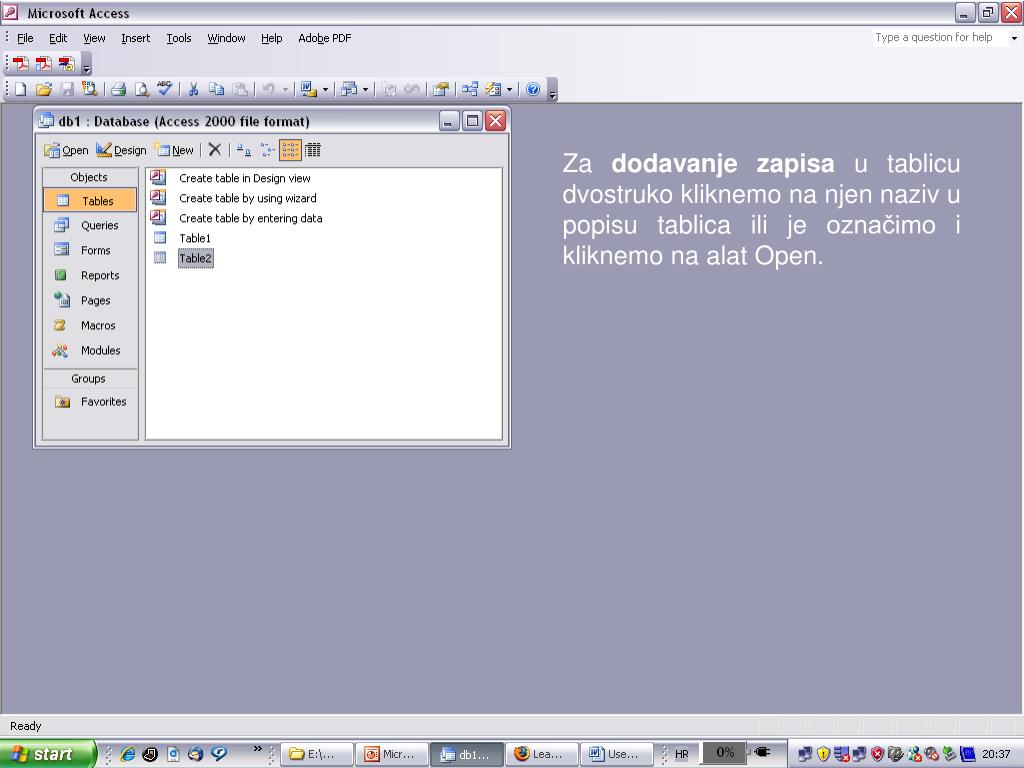This screenshot has width=1024, height=768.
Task: Open the View menu
Action: [x=94, y=38]
